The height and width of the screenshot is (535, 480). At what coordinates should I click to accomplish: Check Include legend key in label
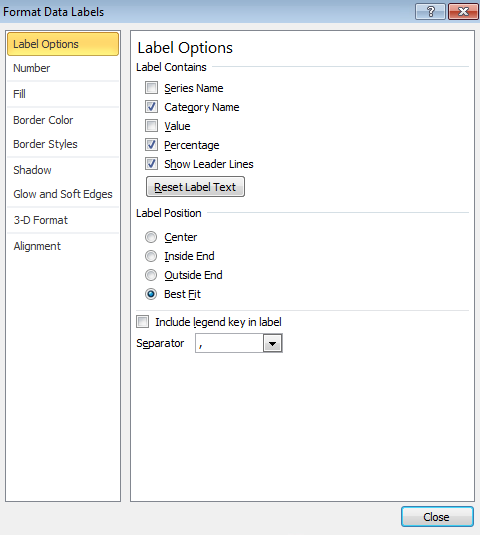coord(142,322)
